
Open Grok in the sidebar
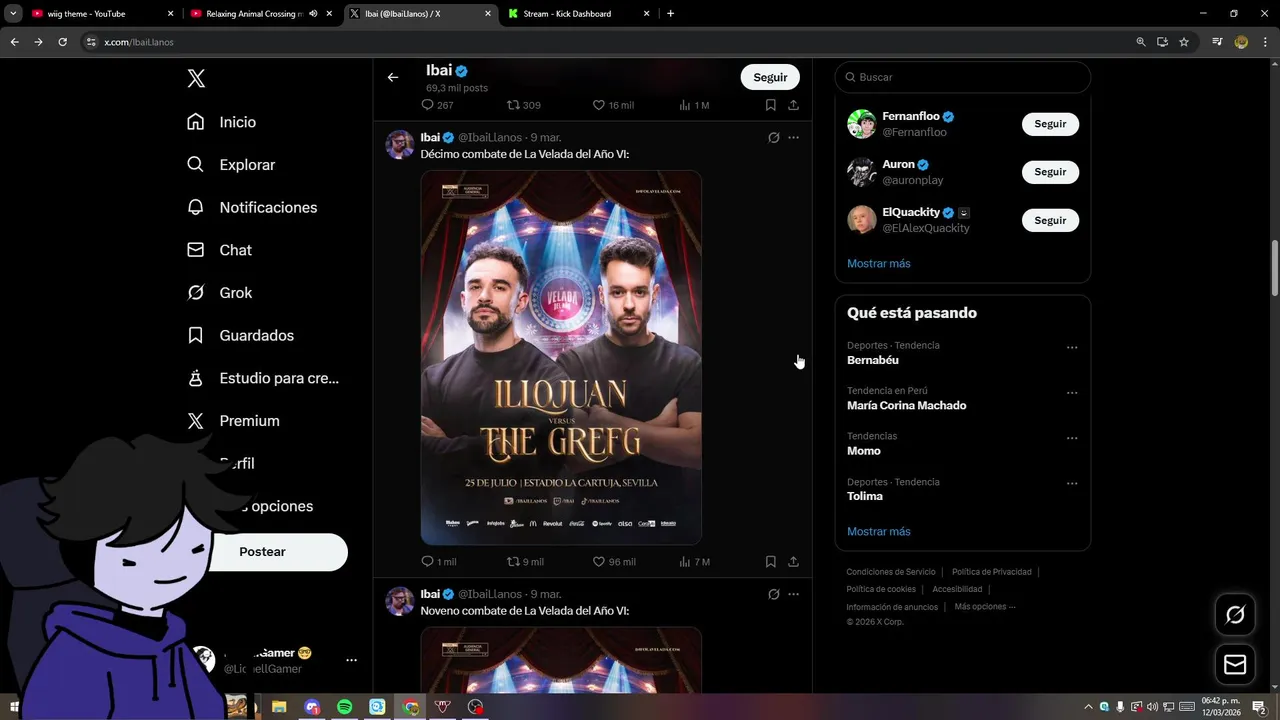pos(219,293)
